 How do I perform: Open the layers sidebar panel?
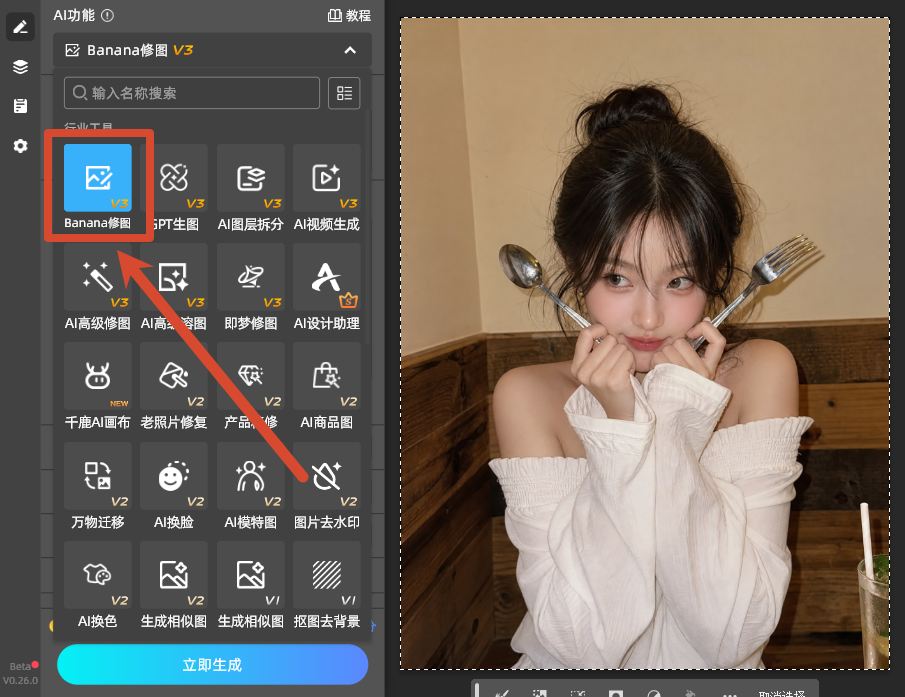pos(20,67)
